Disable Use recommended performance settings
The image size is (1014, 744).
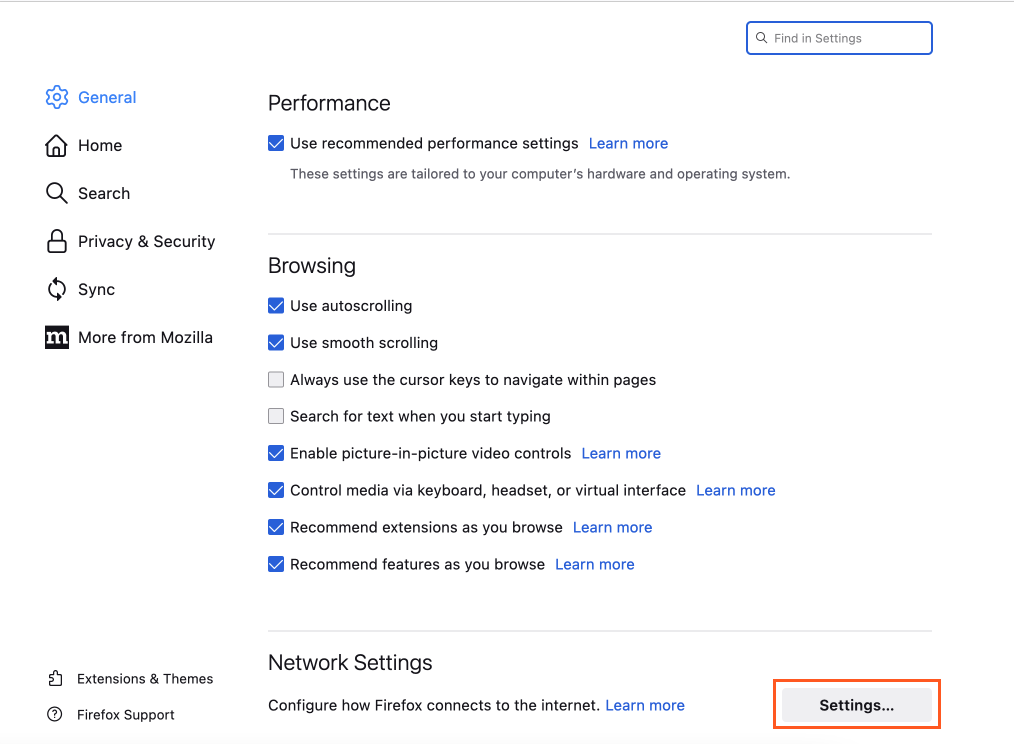275,143
